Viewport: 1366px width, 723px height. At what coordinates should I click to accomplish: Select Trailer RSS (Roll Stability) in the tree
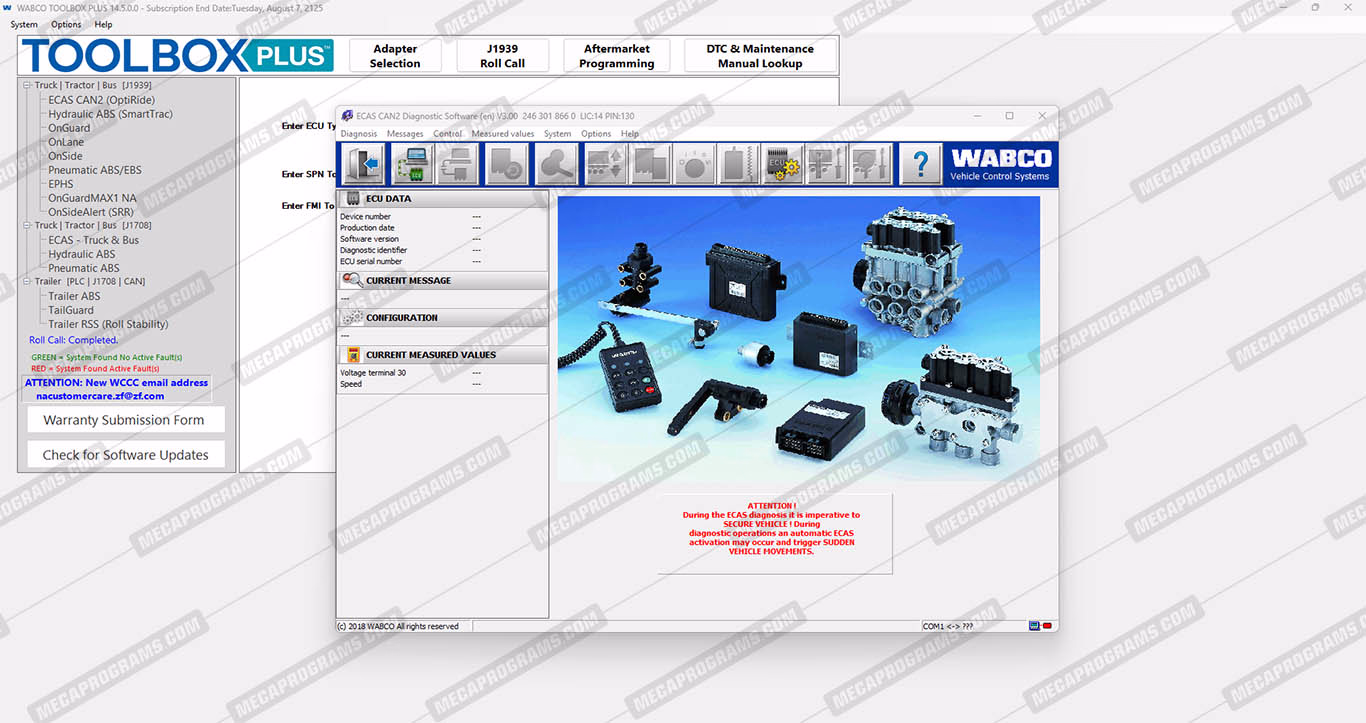(108, 324)
